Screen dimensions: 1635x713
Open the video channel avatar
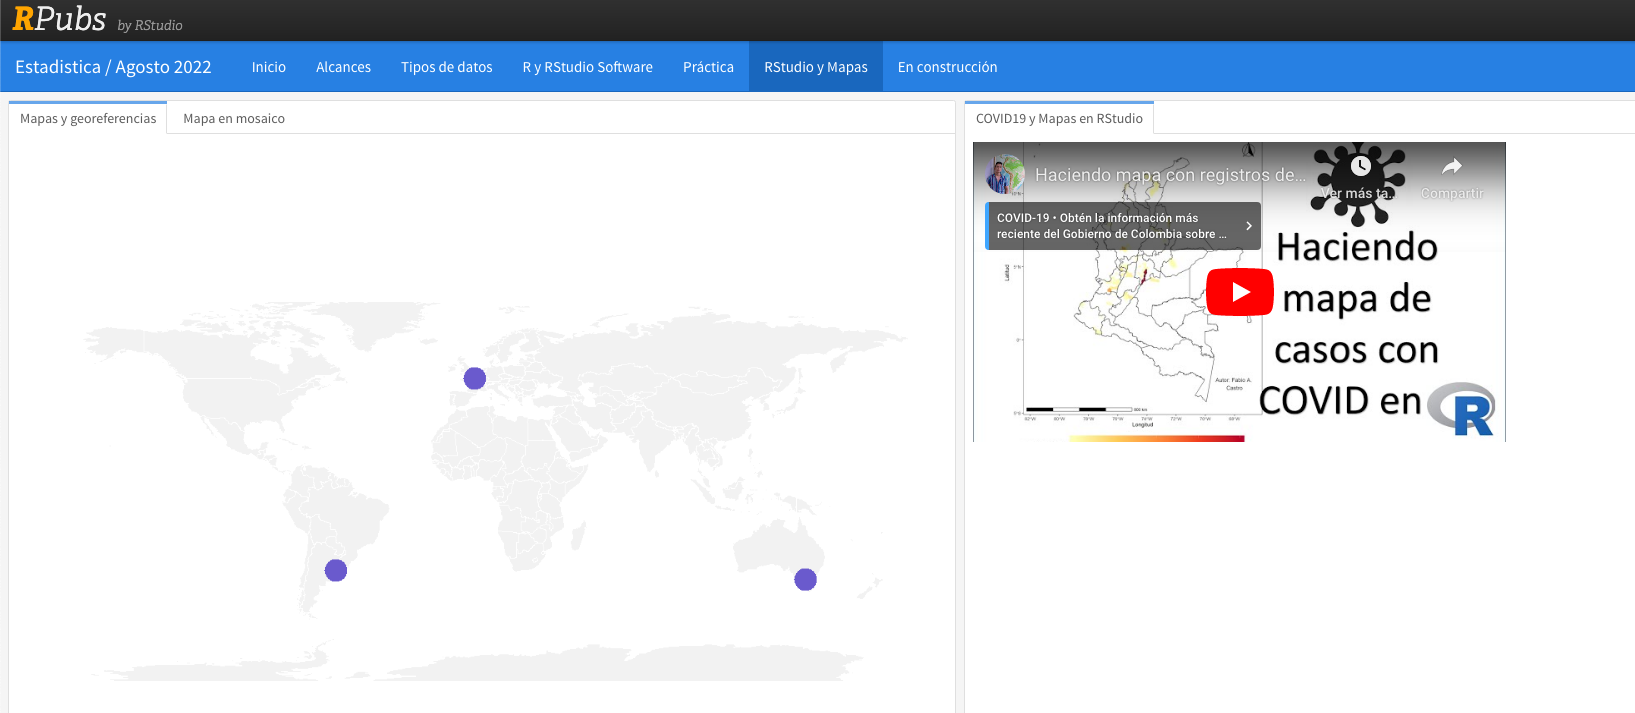point(1005,175)
